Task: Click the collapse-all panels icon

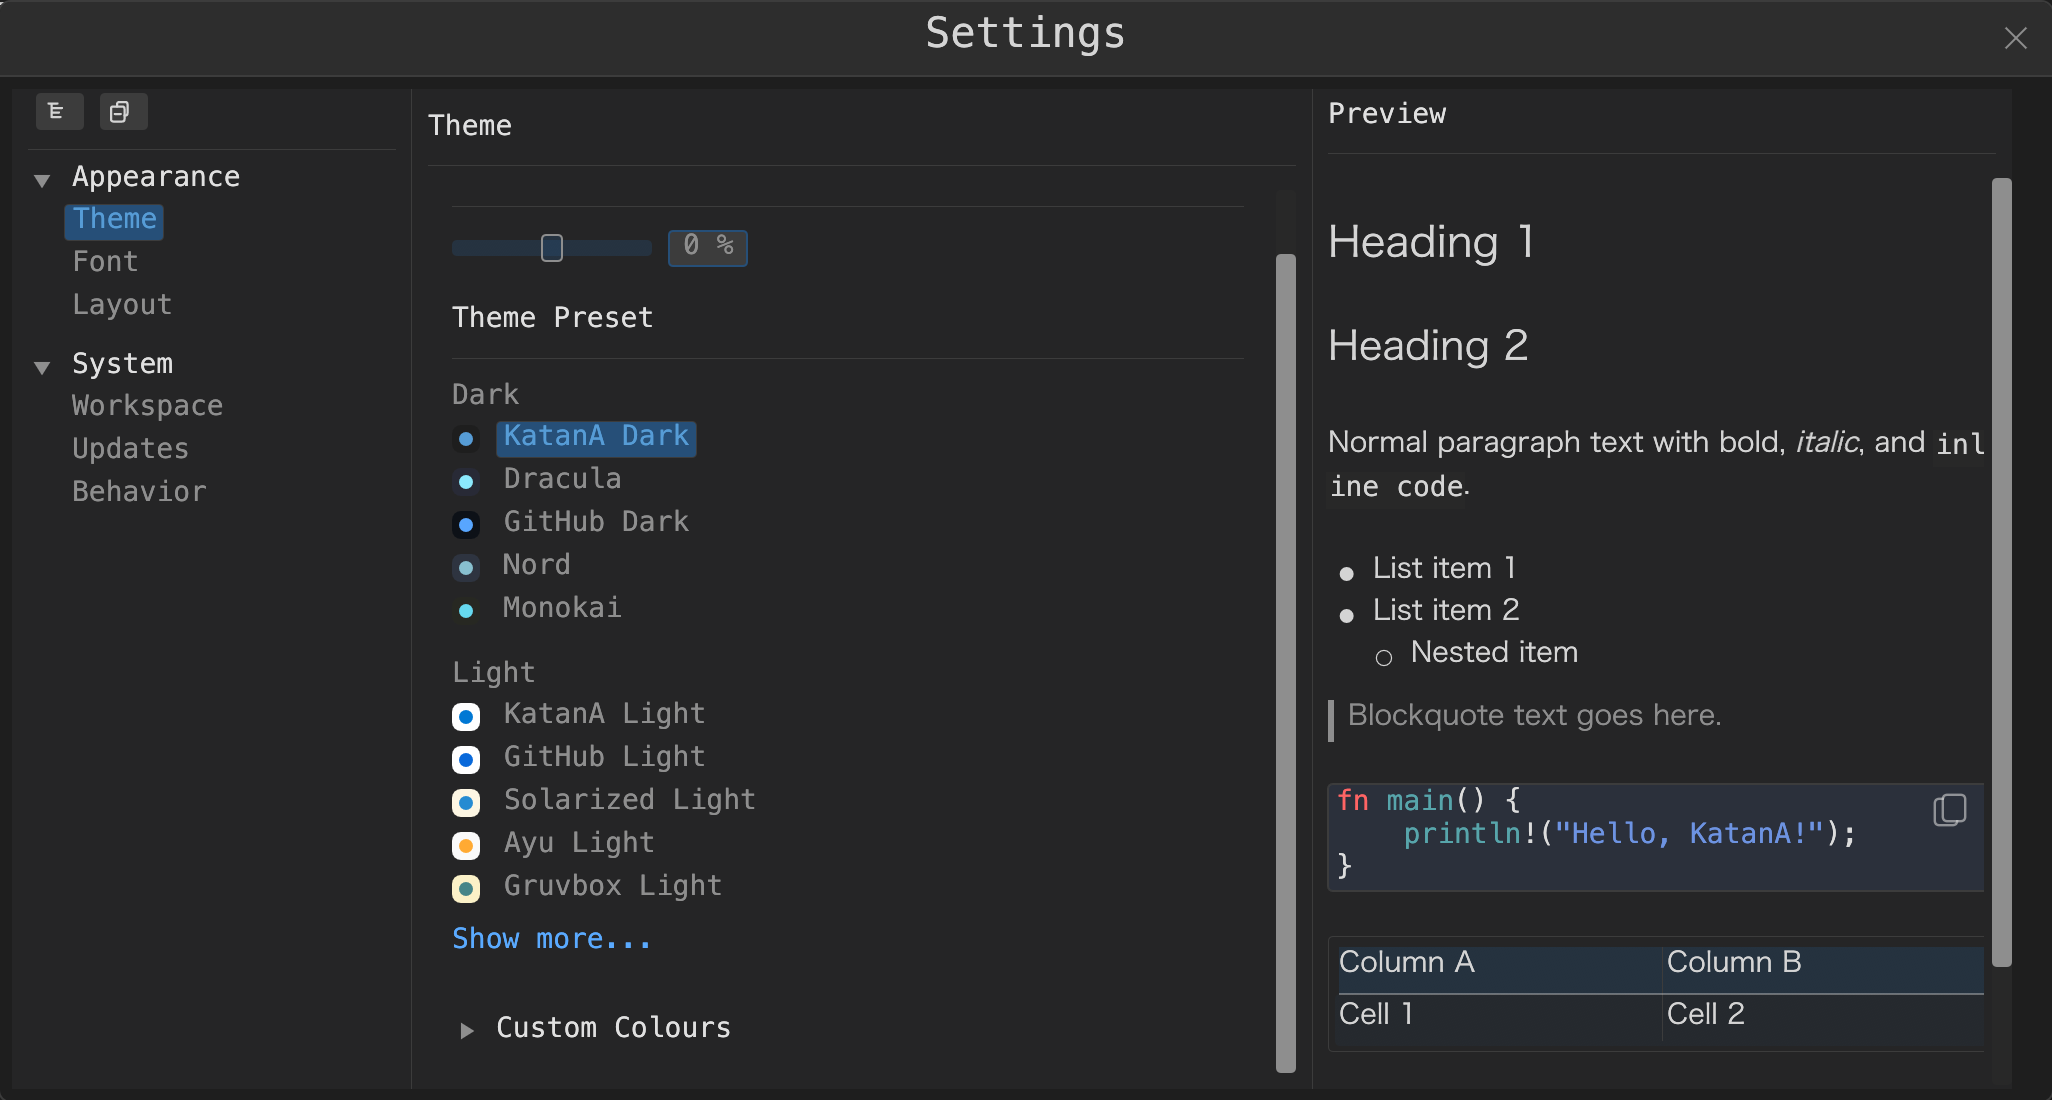Action: [x=122, y=111]
